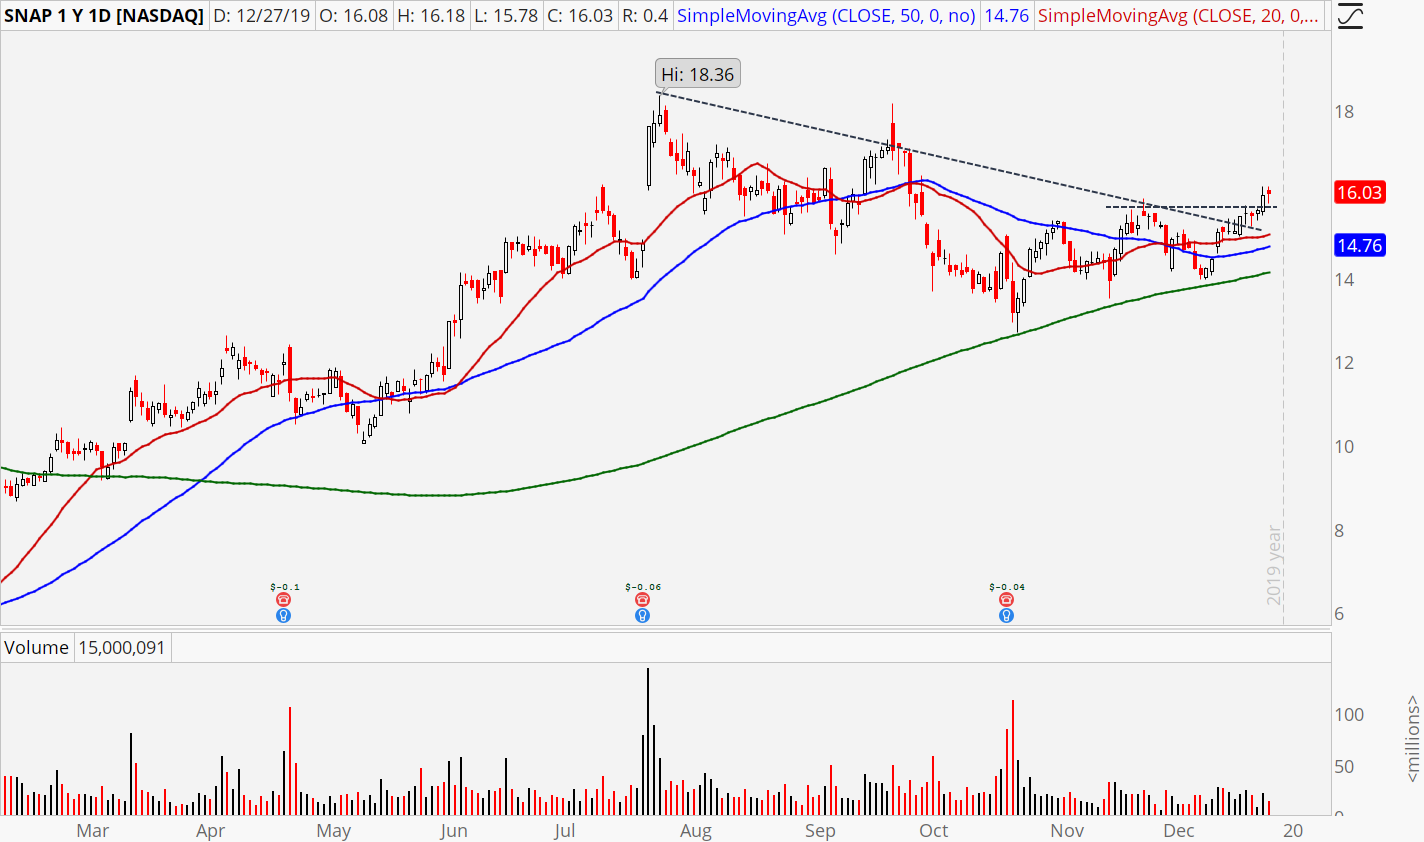Image resolution: width=1424 pixels, height=842 pixels.
Task: Select the 14.76 study value in header bar
Action: 1007,16
